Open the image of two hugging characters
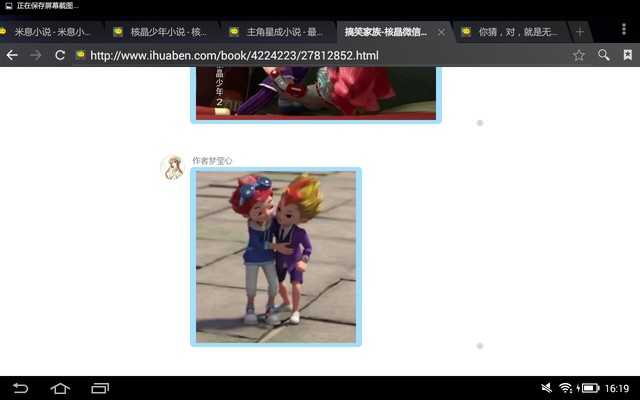Viewport: 640px width, 400px height. point(276,257)
